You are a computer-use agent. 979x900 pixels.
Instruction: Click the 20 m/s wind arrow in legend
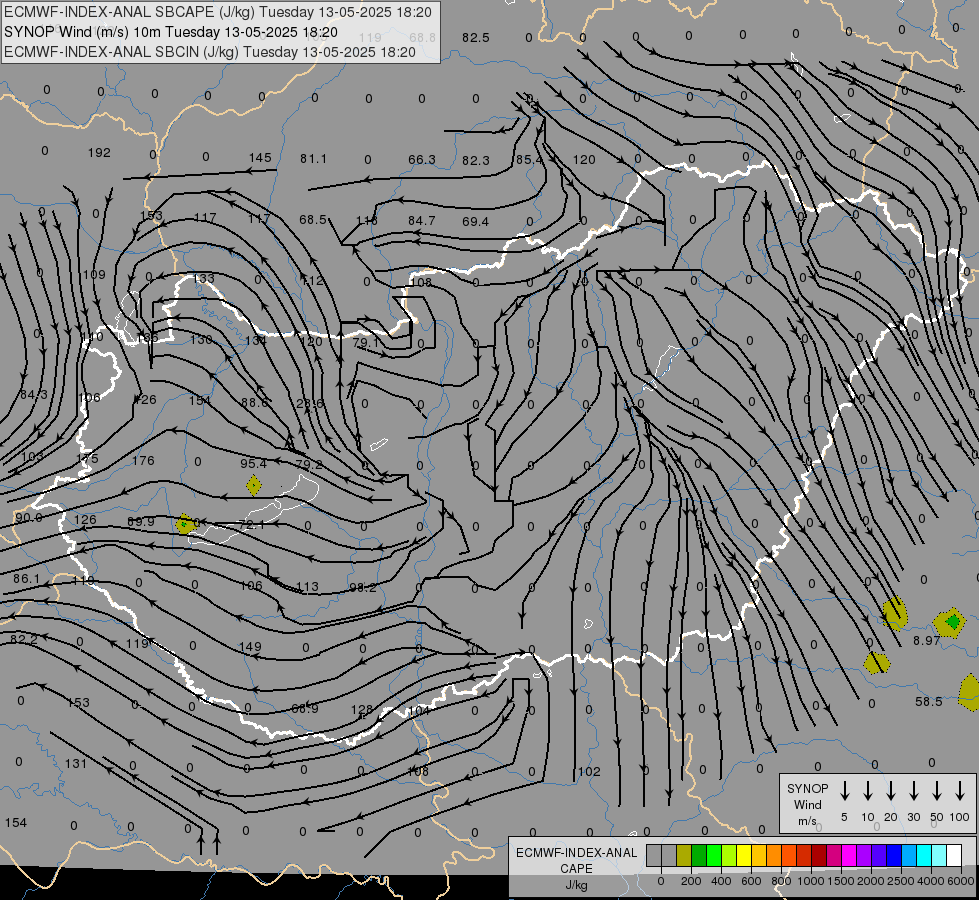tap(891, 791)
